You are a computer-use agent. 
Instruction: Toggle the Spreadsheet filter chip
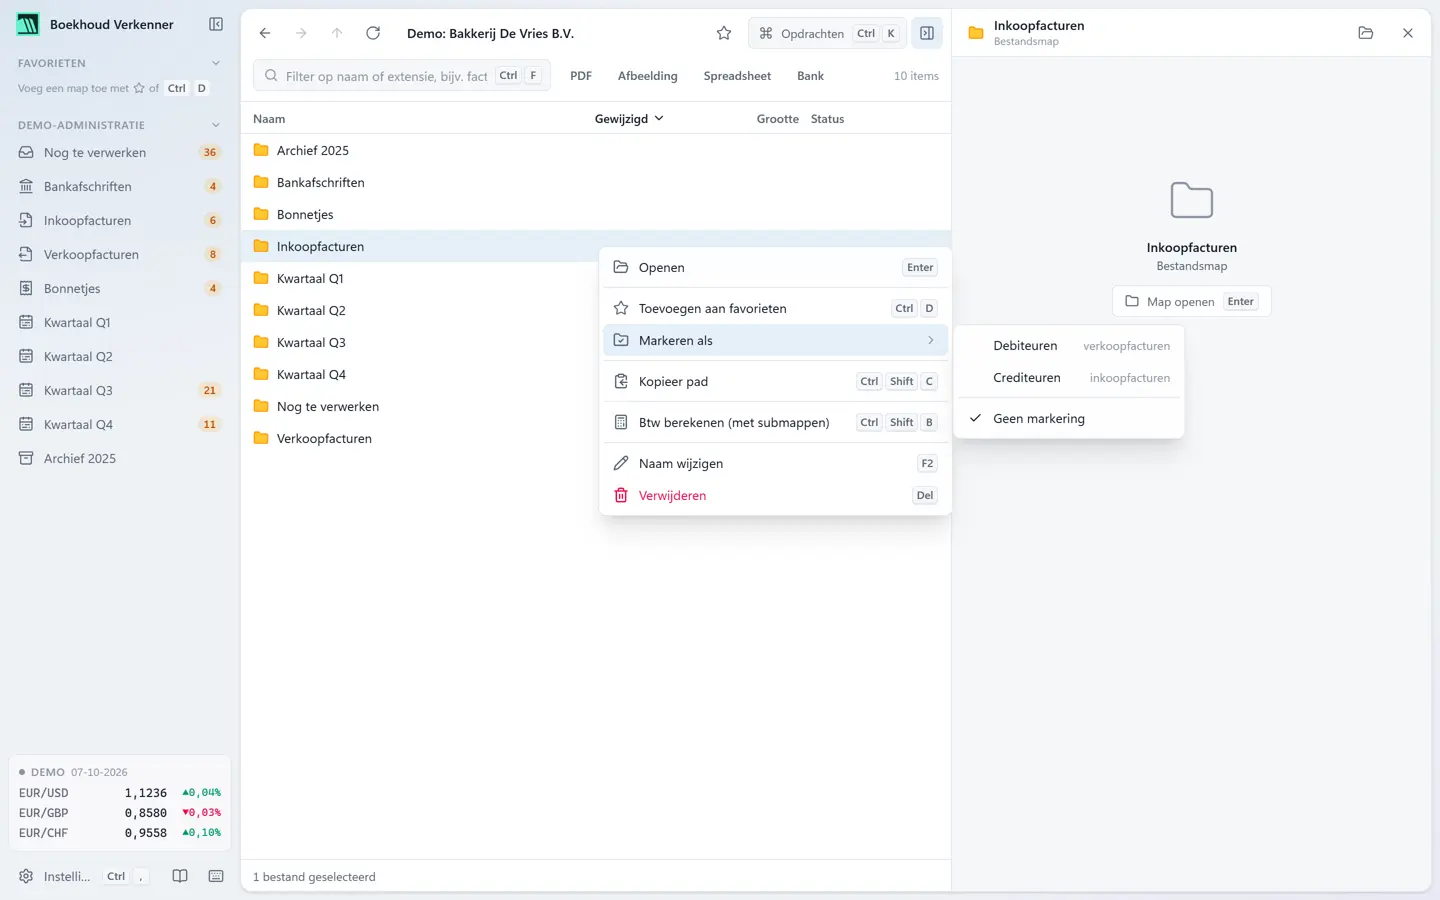[x=737, y=76]
